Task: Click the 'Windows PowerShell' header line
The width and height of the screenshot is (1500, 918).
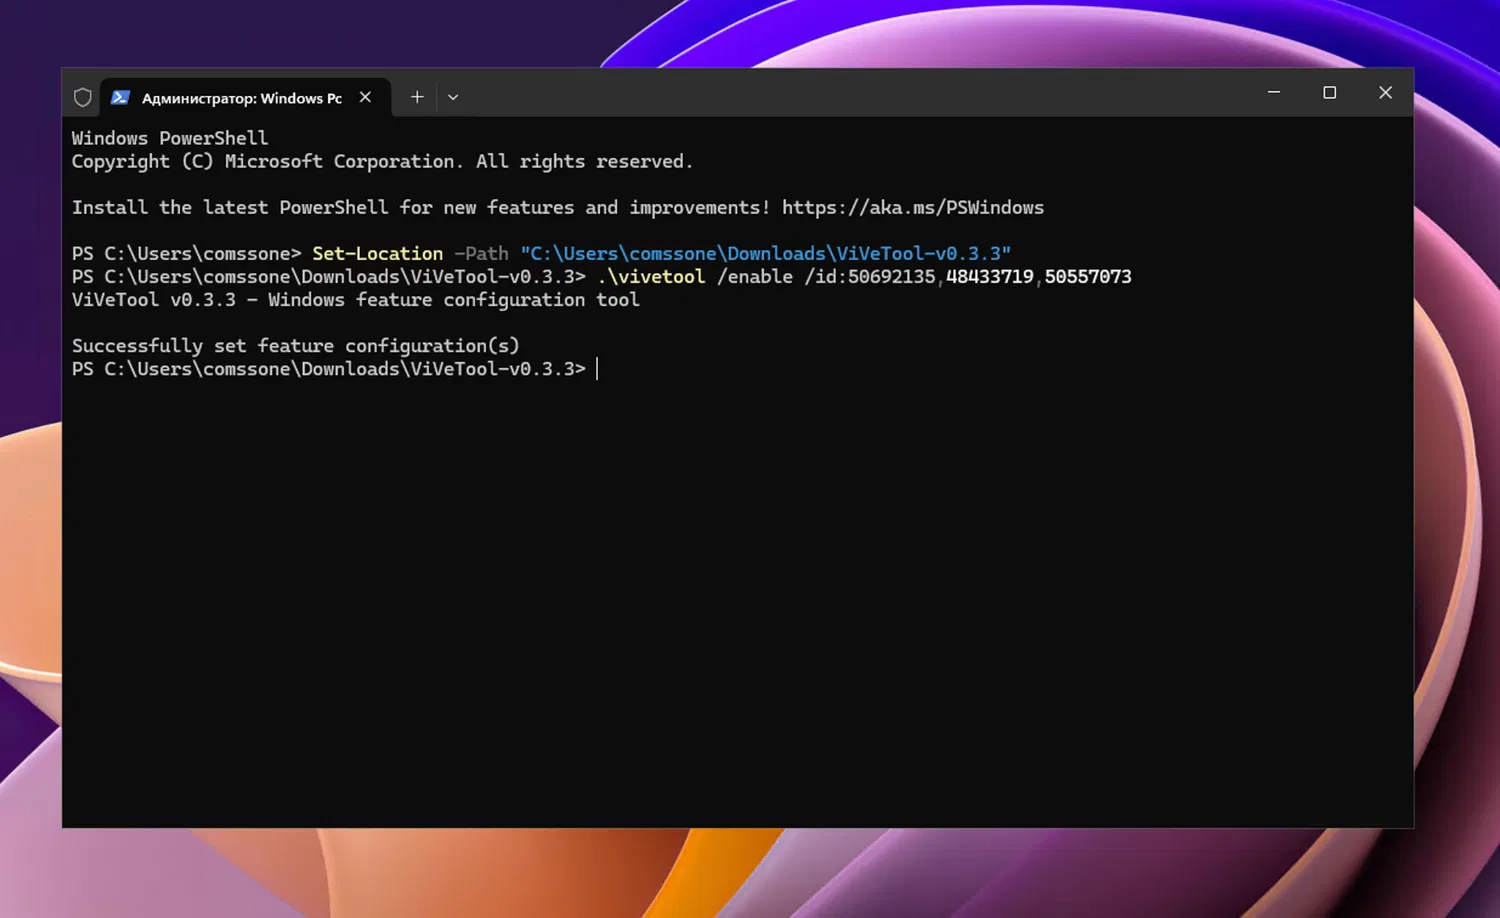Action: click(x=170, y=138)
